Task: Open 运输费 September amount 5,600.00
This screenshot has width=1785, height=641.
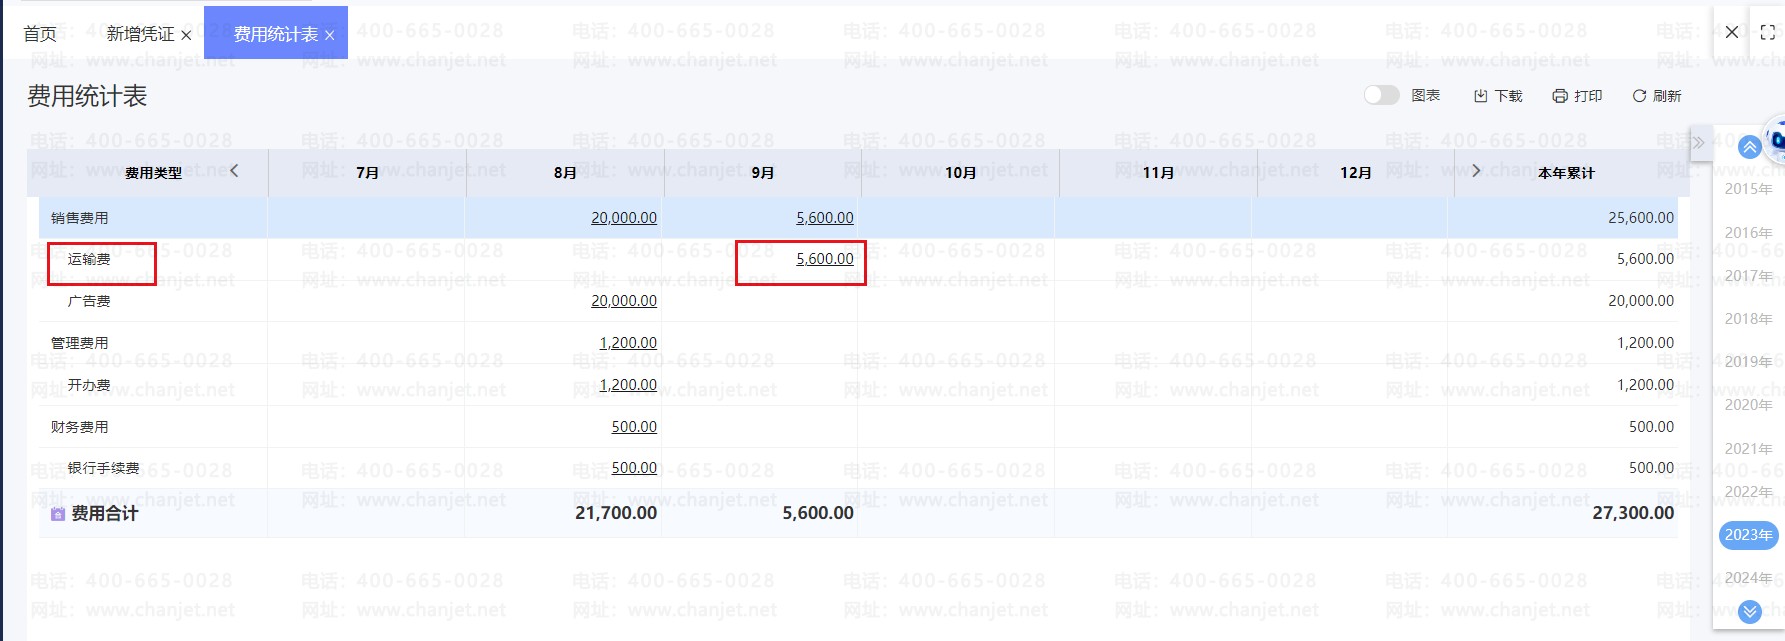Action: pos(824,259)
